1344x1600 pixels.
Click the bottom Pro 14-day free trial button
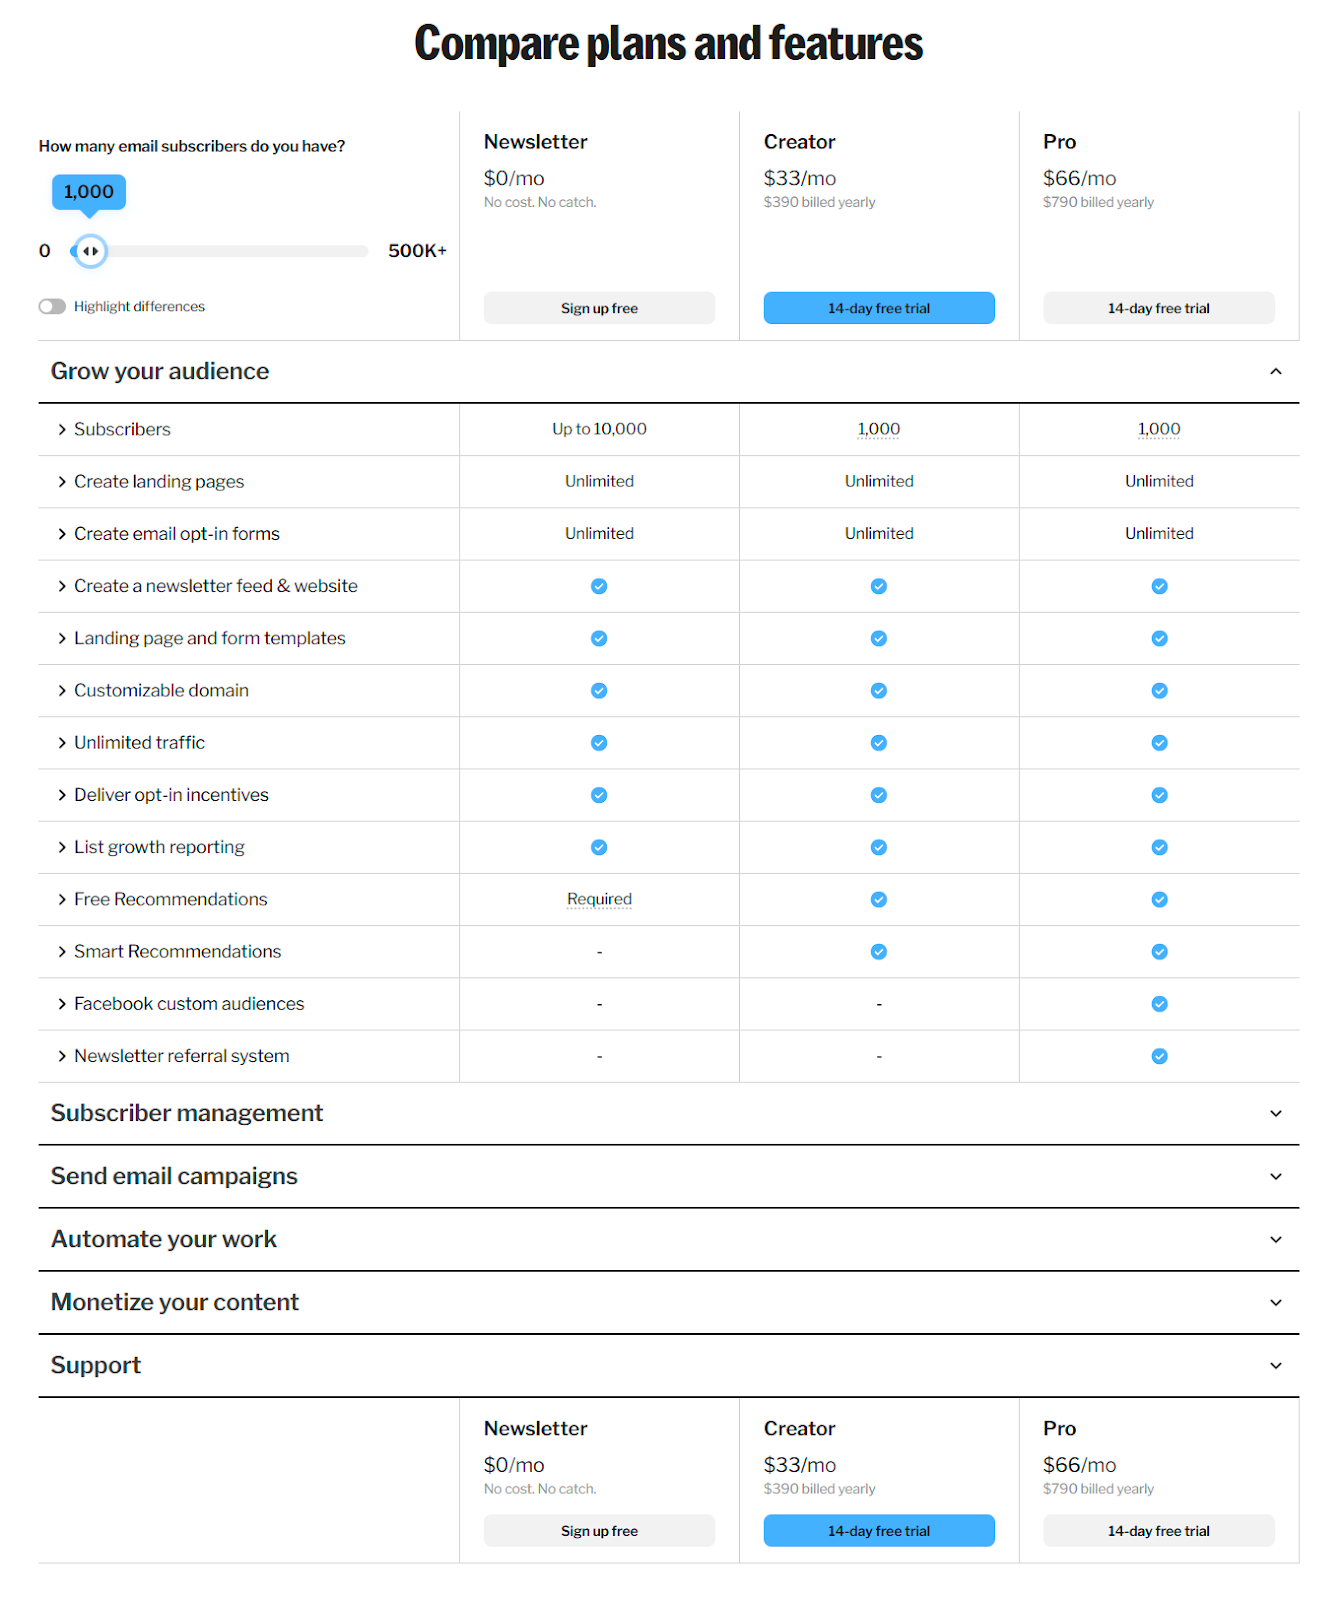[x=1158, y=1531]
